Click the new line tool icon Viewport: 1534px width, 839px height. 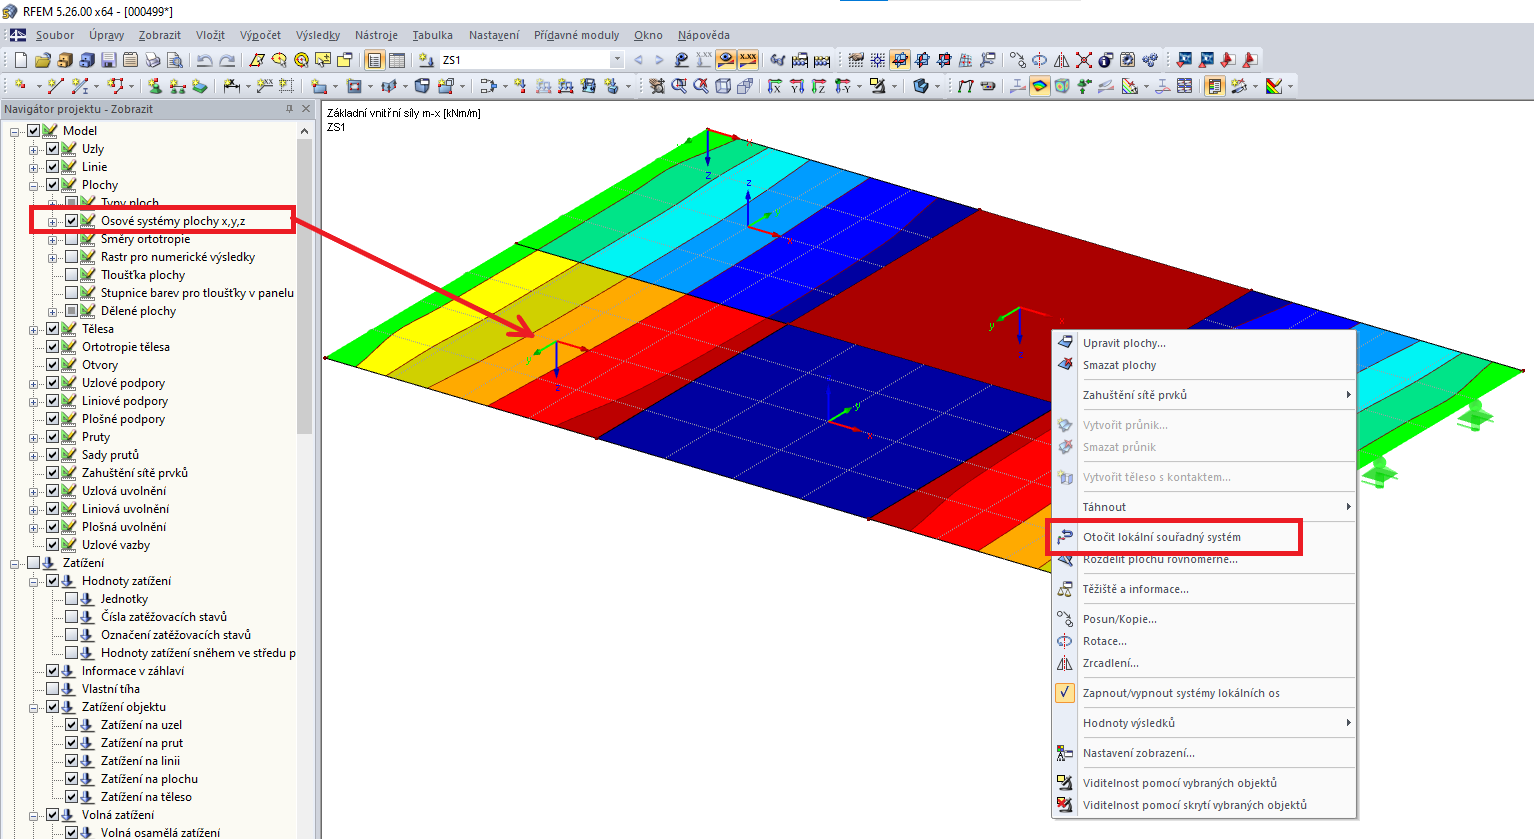(x=55, y=86)
